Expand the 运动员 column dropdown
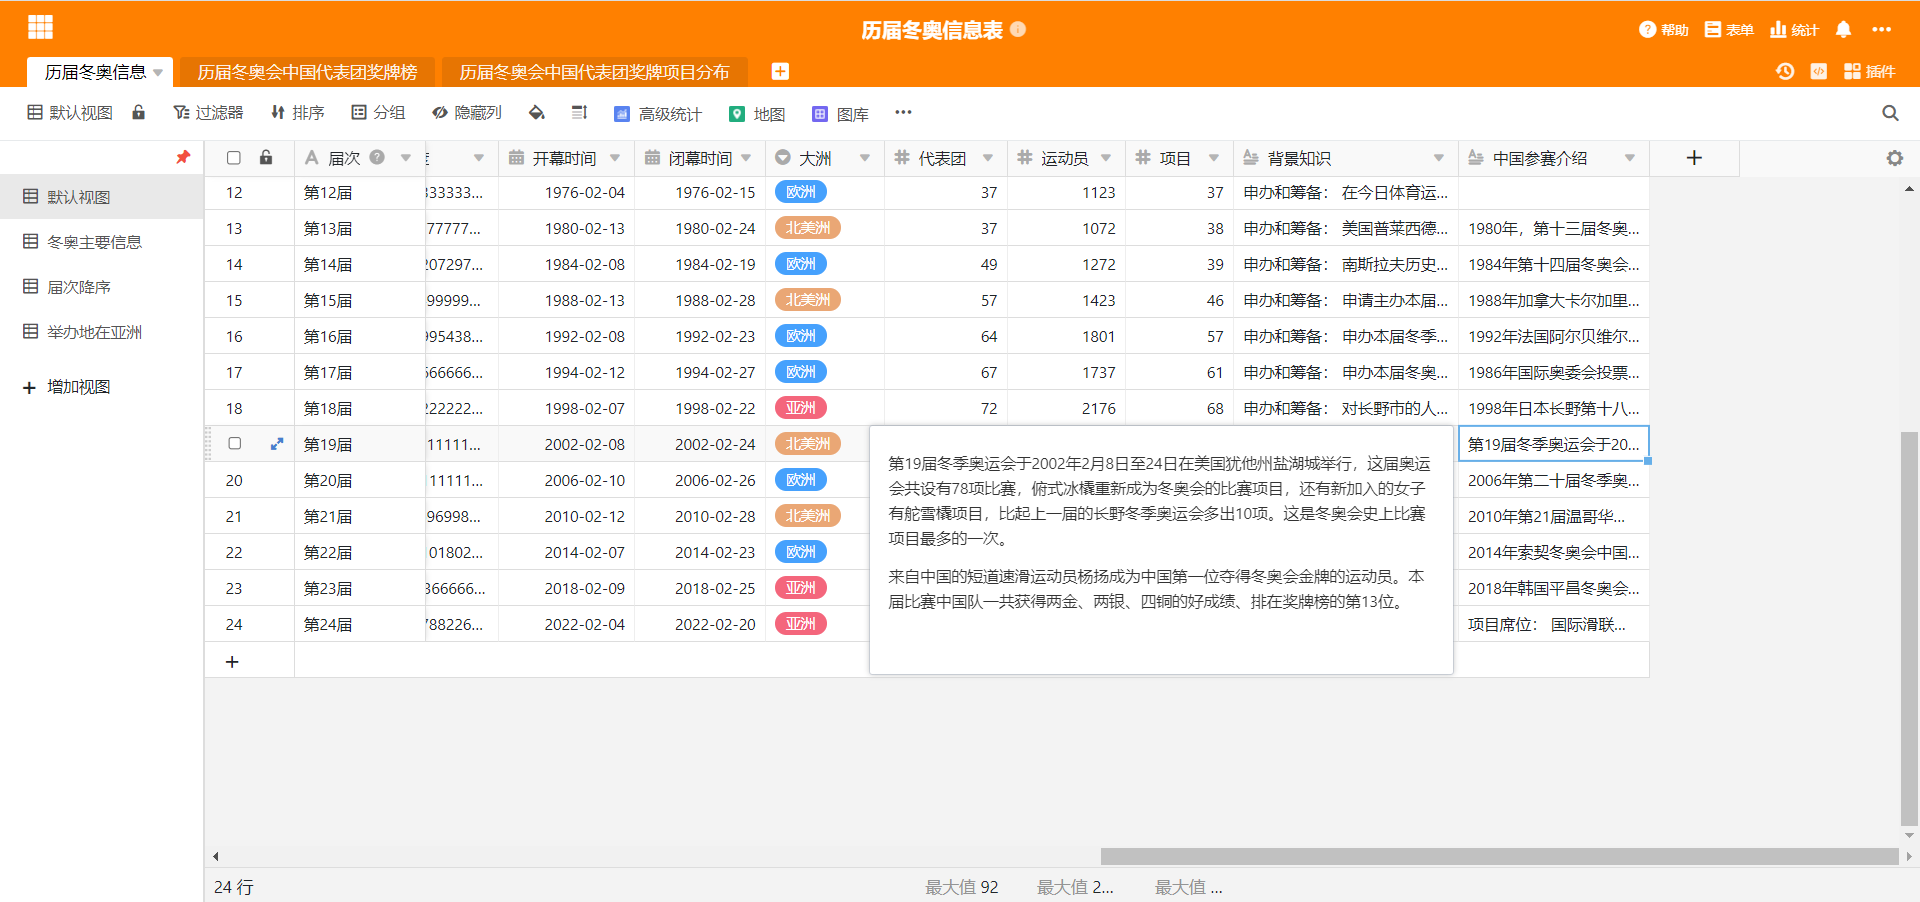Image resolution: width=1920 pixels, height=902 pixels. pos(1106,158)
